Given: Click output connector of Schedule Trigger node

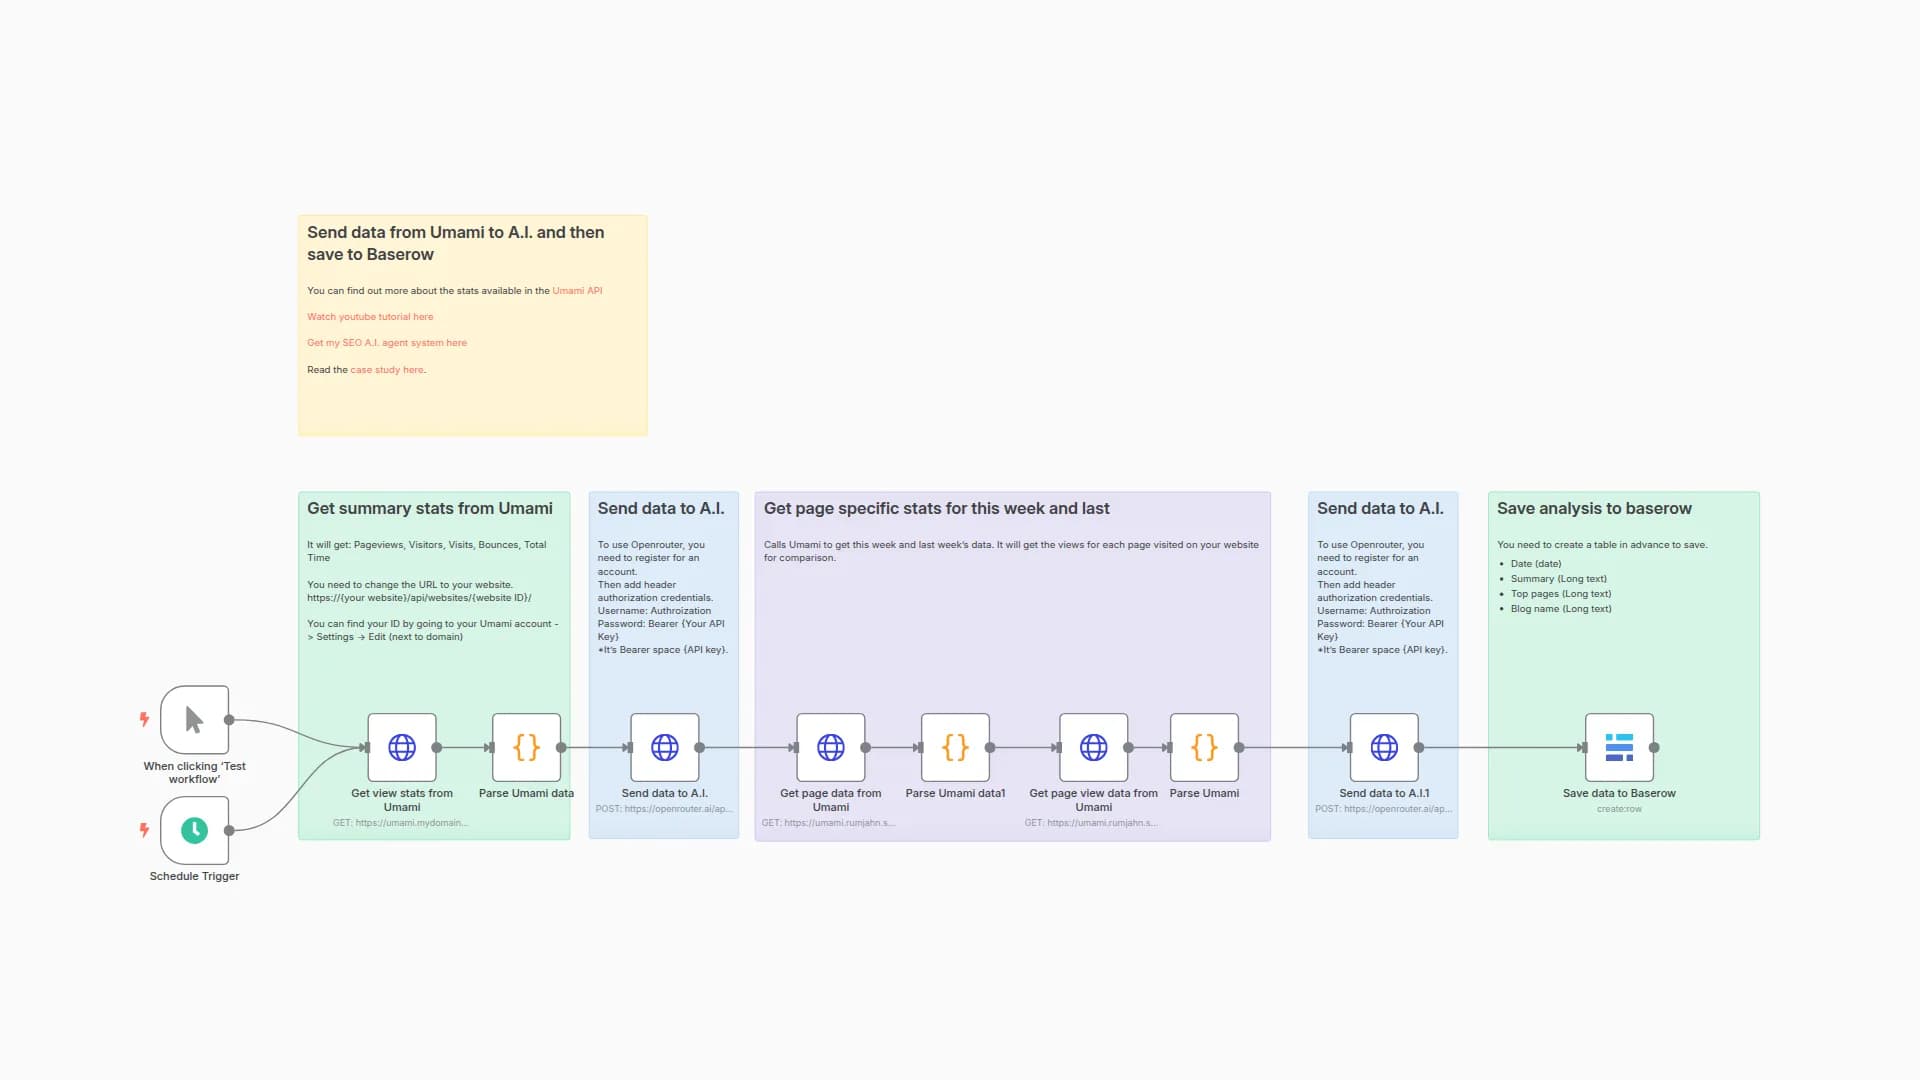Looking at the screenshot, I should point(229,830).
